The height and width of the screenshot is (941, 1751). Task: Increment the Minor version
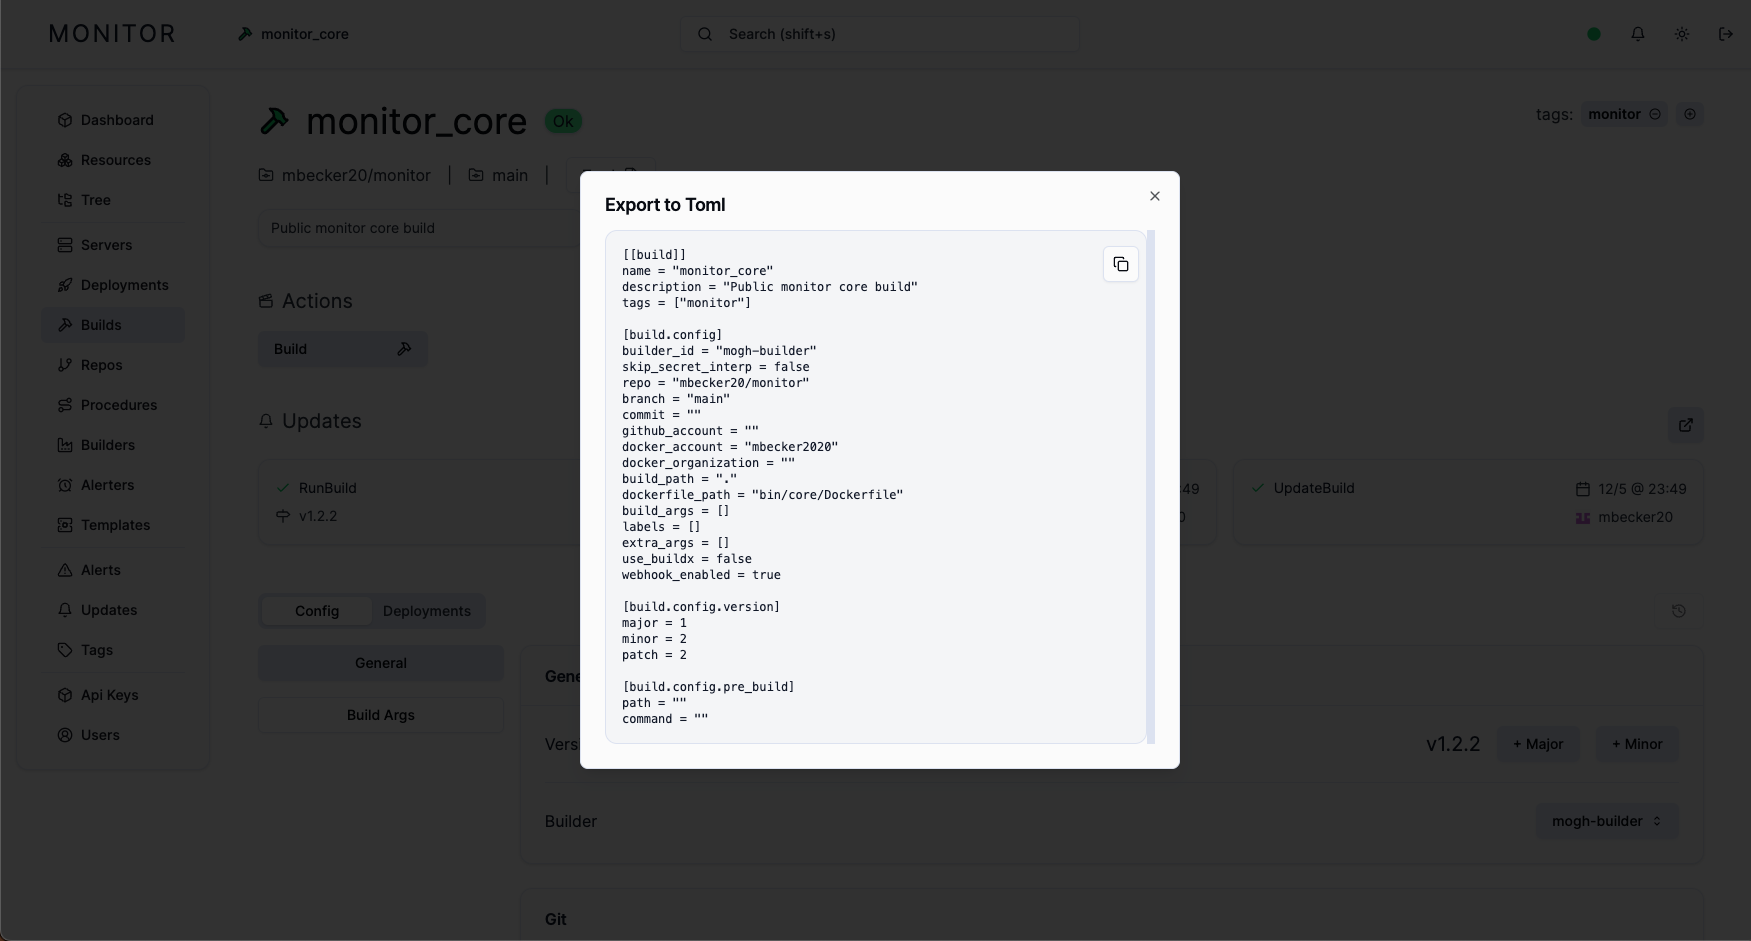[1637, 744]
